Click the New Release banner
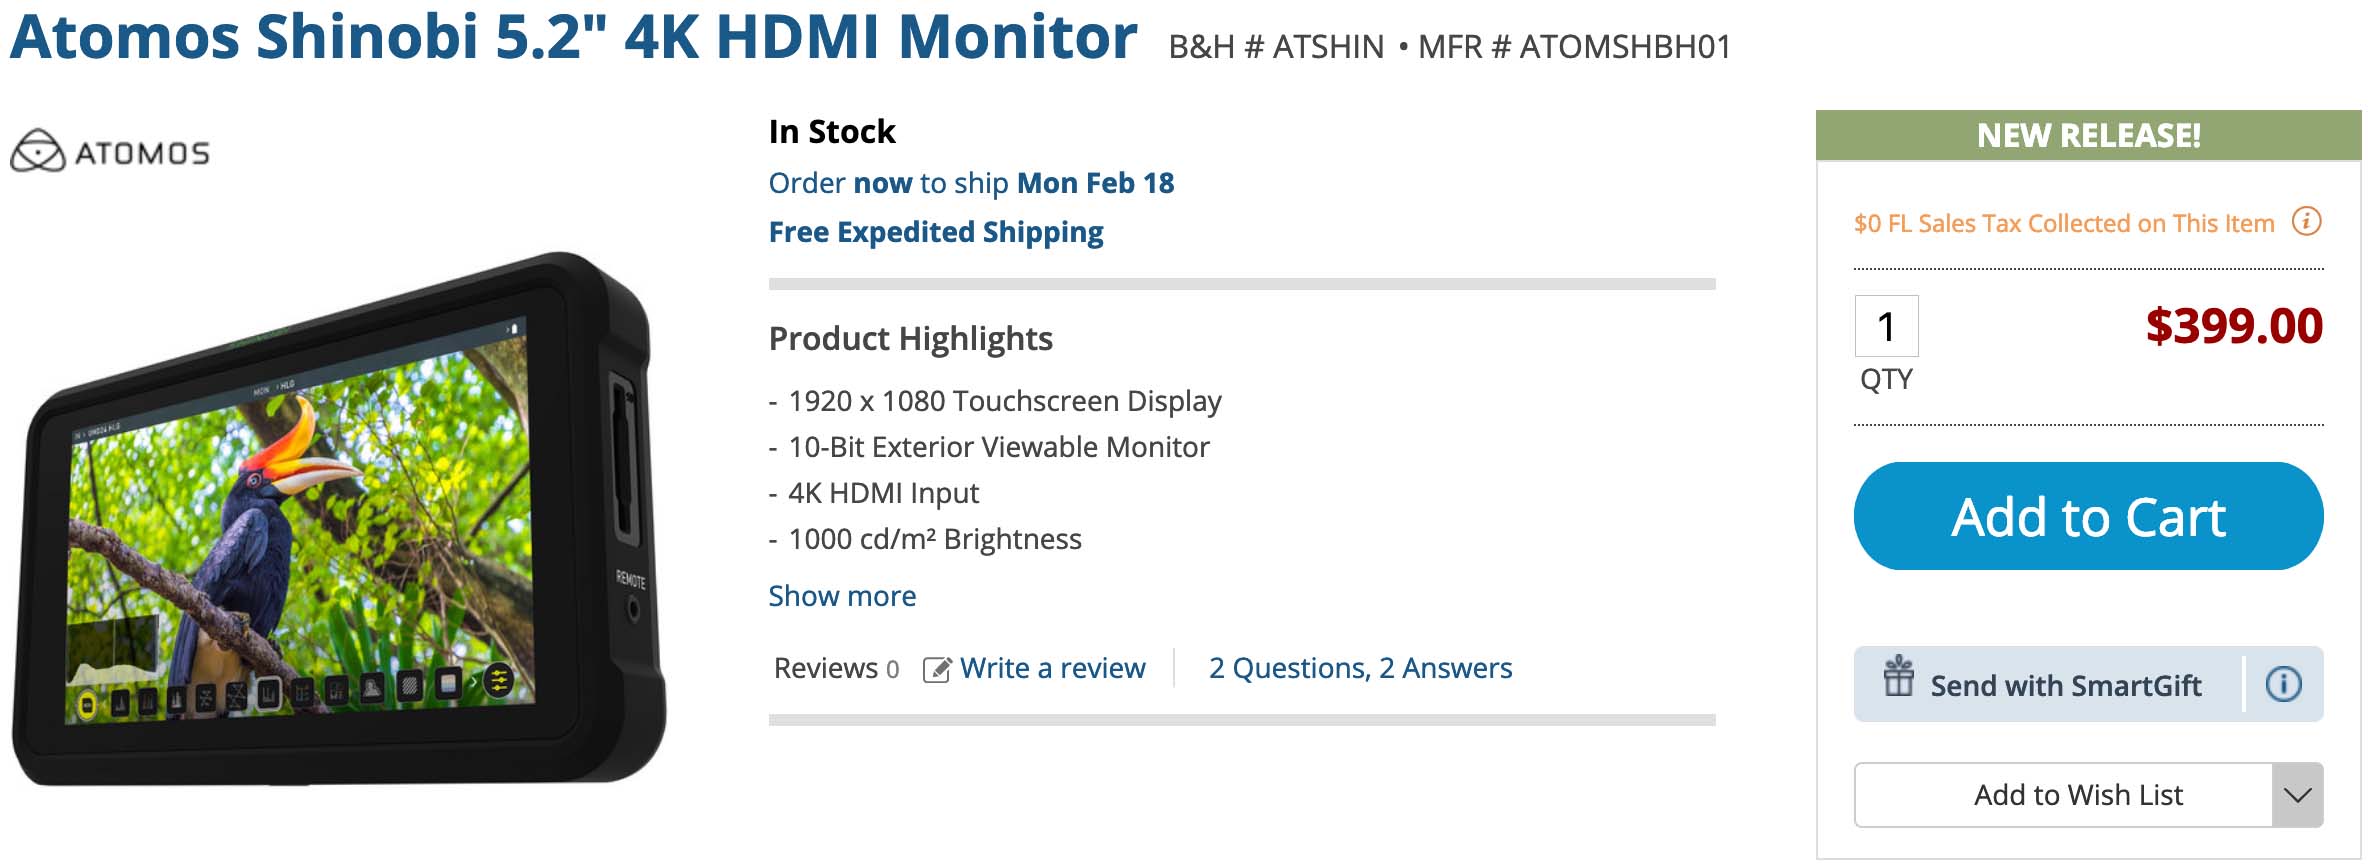The height and width of the screenshot is (866, 2370). click(x=2088, y=135)
